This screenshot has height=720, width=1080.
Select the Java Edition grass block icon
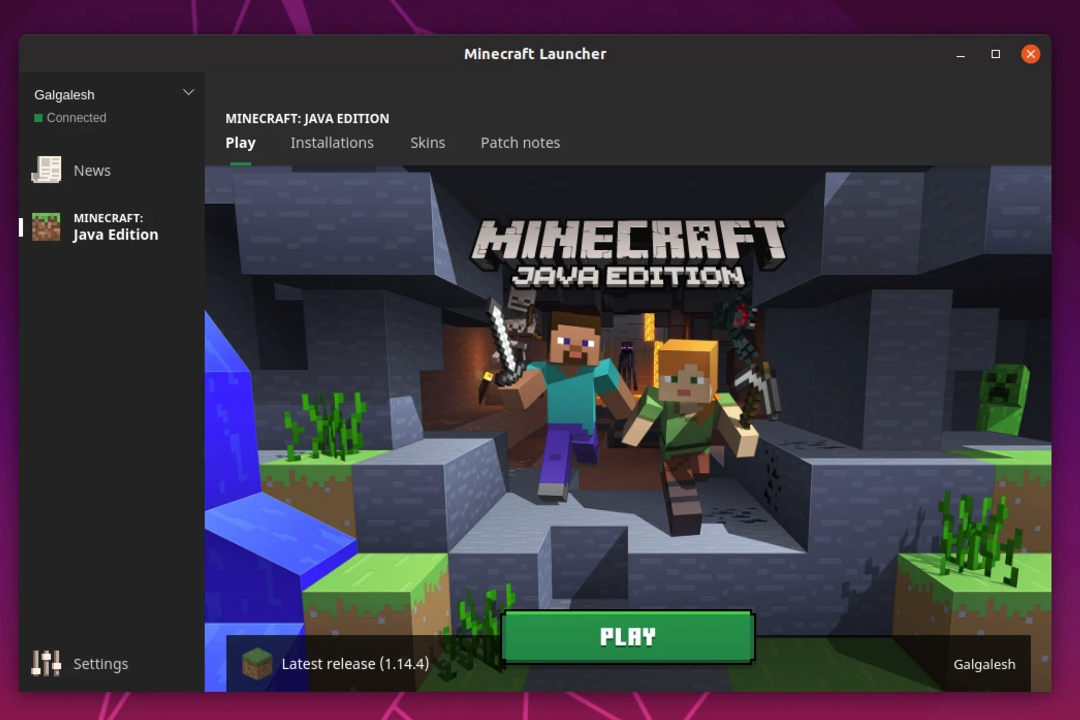tap(46, 227)
